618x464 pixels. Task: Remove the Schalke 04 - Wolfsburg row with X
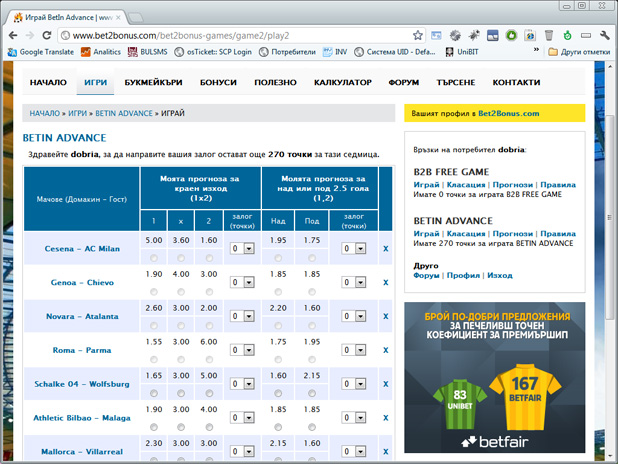click(x=385, y=384)
